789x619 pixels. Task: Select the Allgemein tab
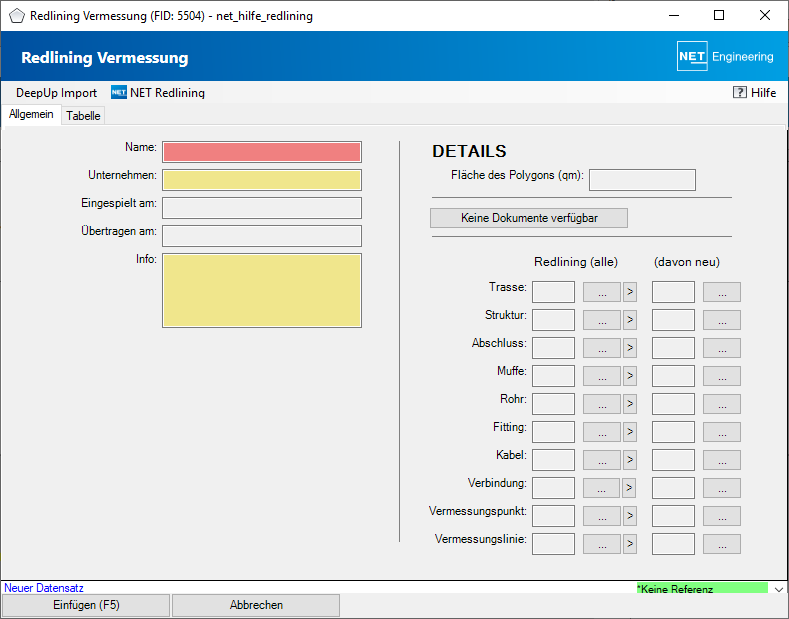[31, 114]
